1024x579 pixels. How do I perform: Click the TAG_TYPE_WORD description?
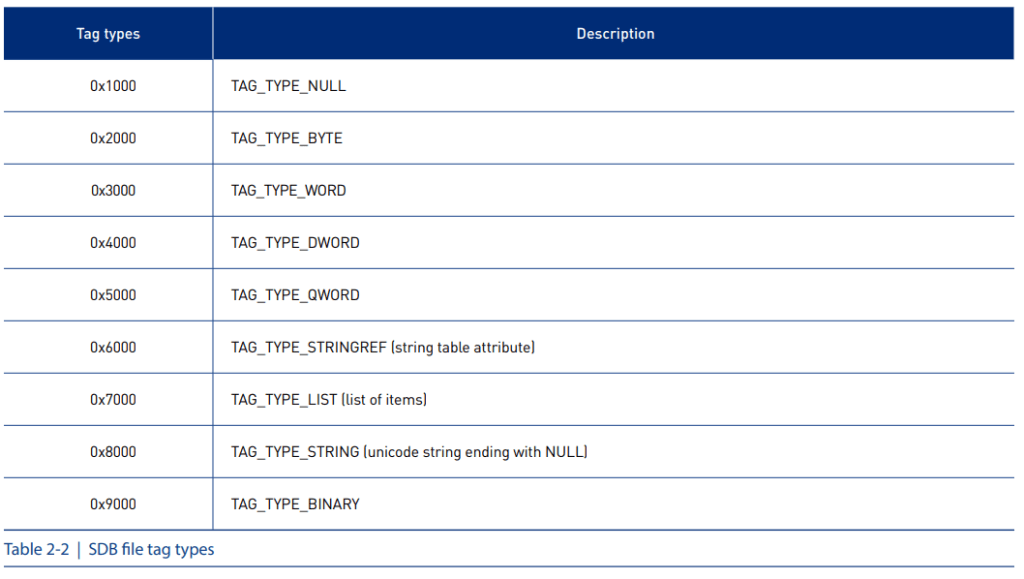coord(289,190)
